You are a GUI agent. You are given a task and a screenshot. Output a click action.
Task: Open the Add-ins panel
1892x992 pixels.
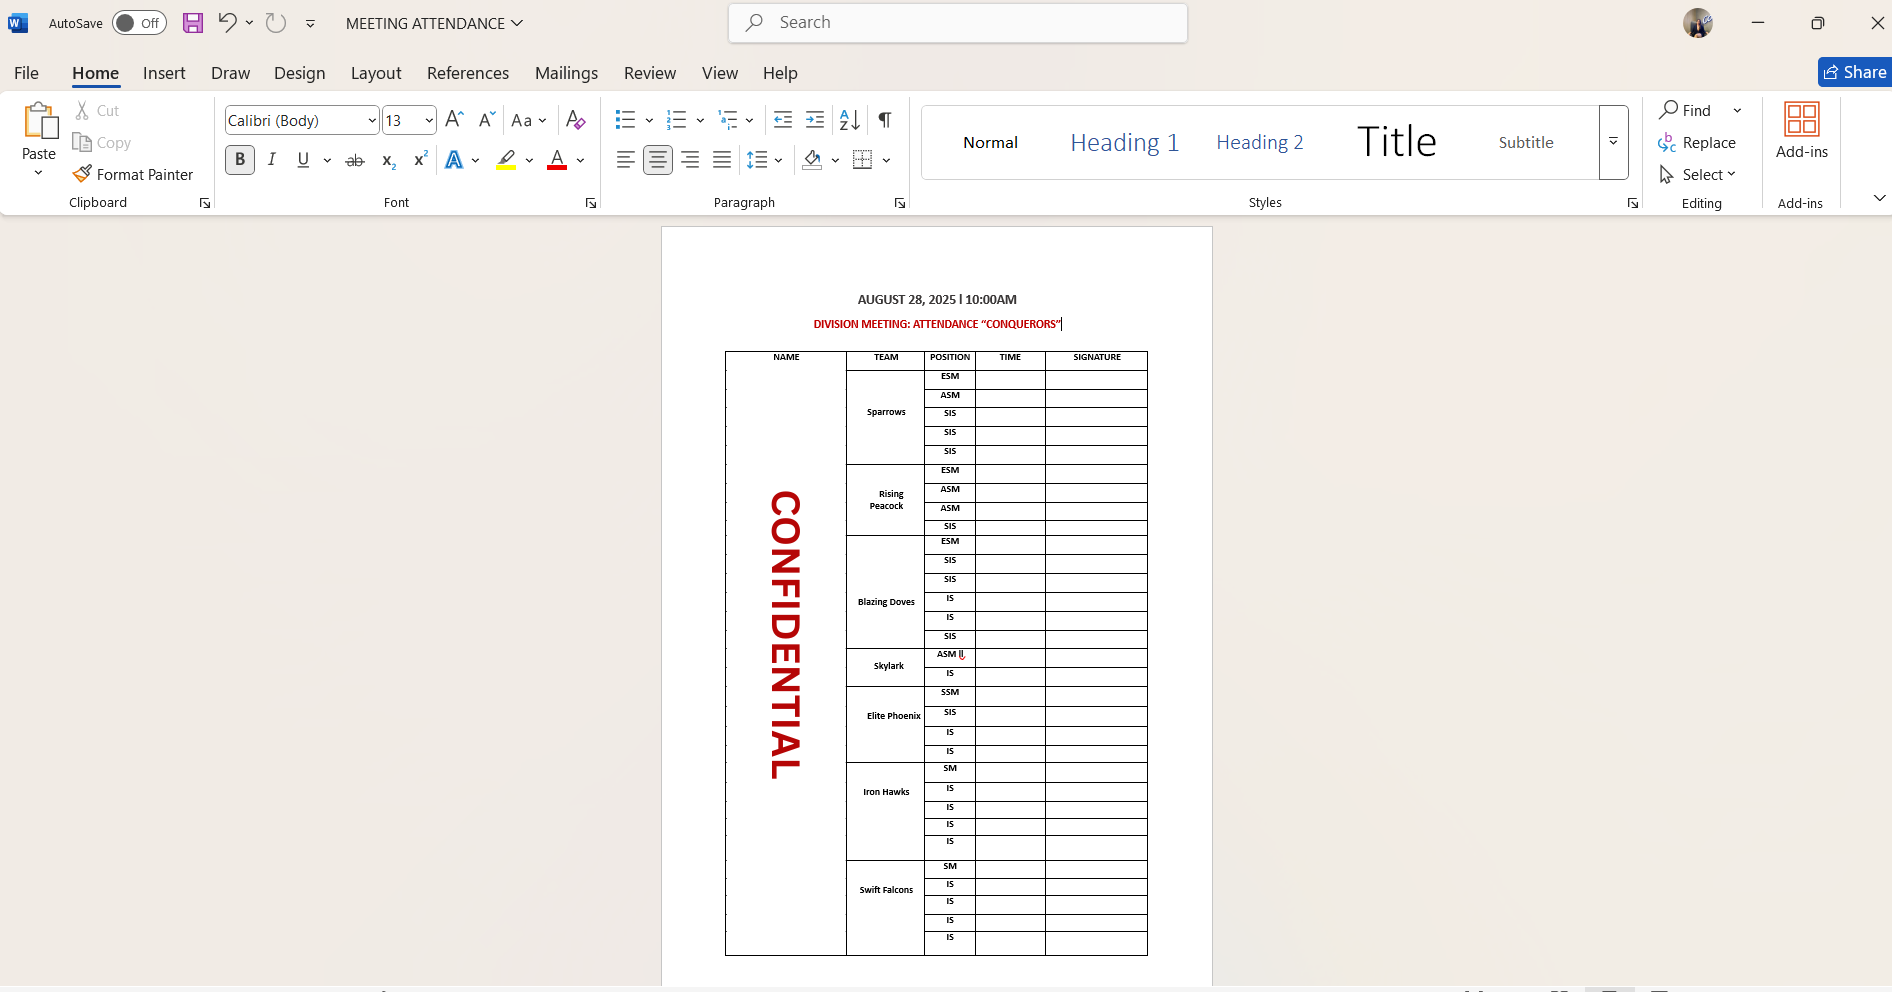[1801, 131]
